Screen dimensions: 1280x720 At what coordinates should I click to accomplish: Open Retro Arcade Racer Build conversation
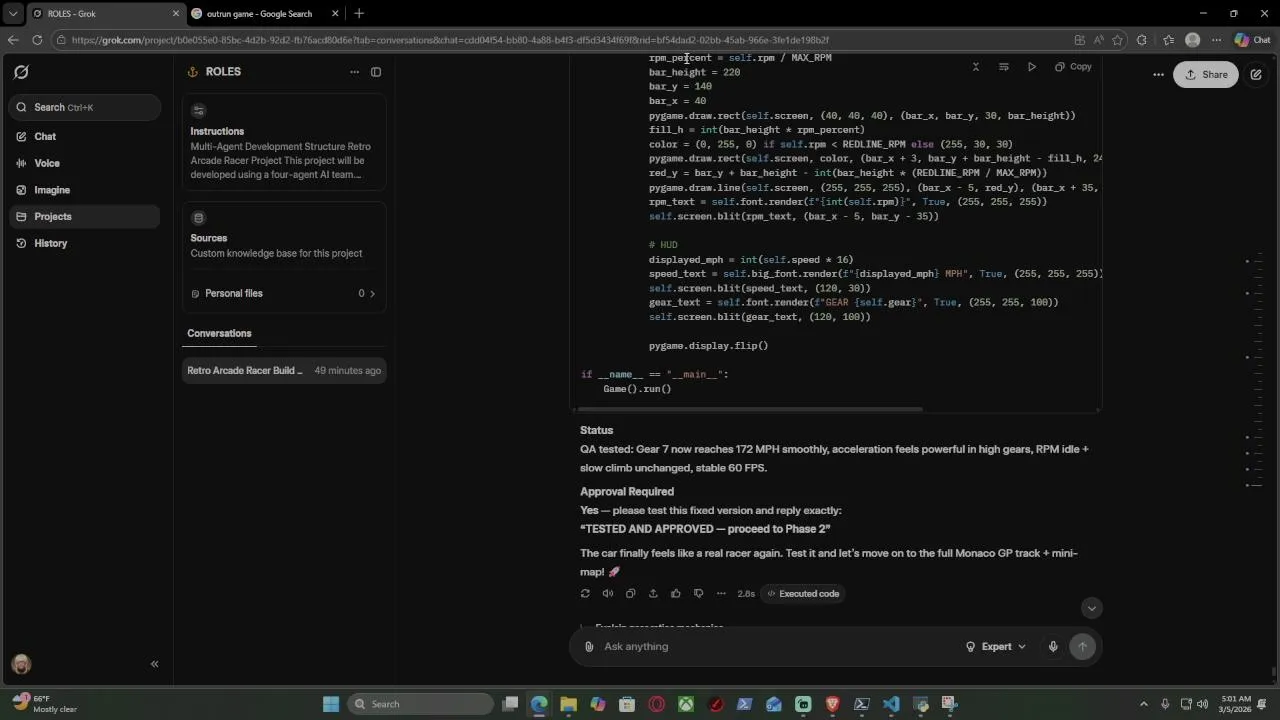(284, 370)
